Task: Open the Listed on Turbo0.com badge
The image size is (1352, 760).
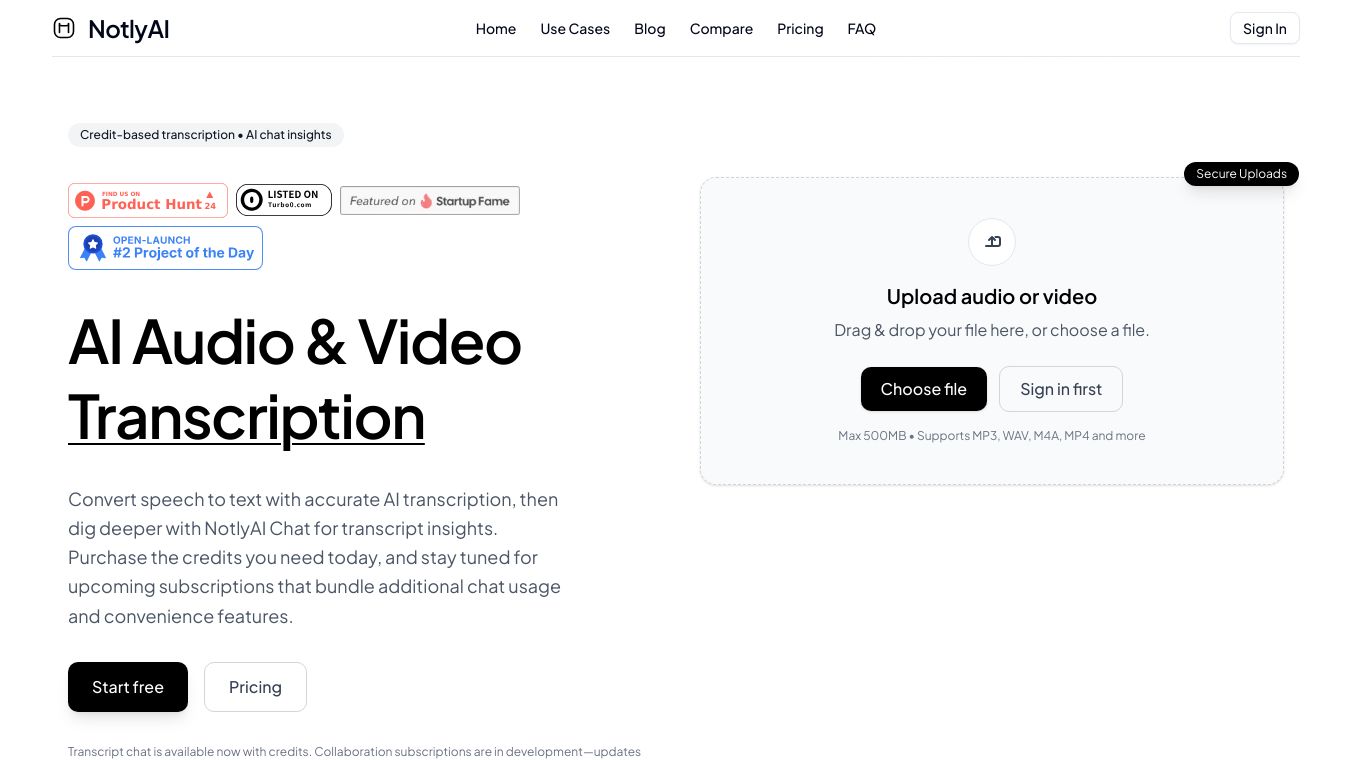Action: tap(284, 201)
